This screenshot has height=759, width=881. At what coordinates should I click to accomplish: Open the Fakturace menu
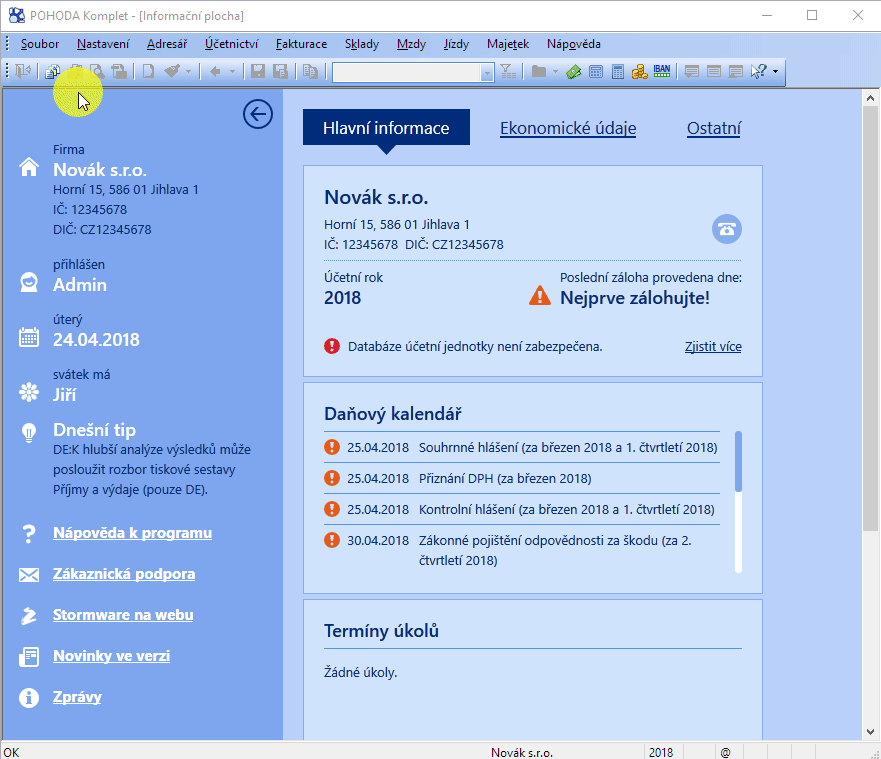click(301, 44)
